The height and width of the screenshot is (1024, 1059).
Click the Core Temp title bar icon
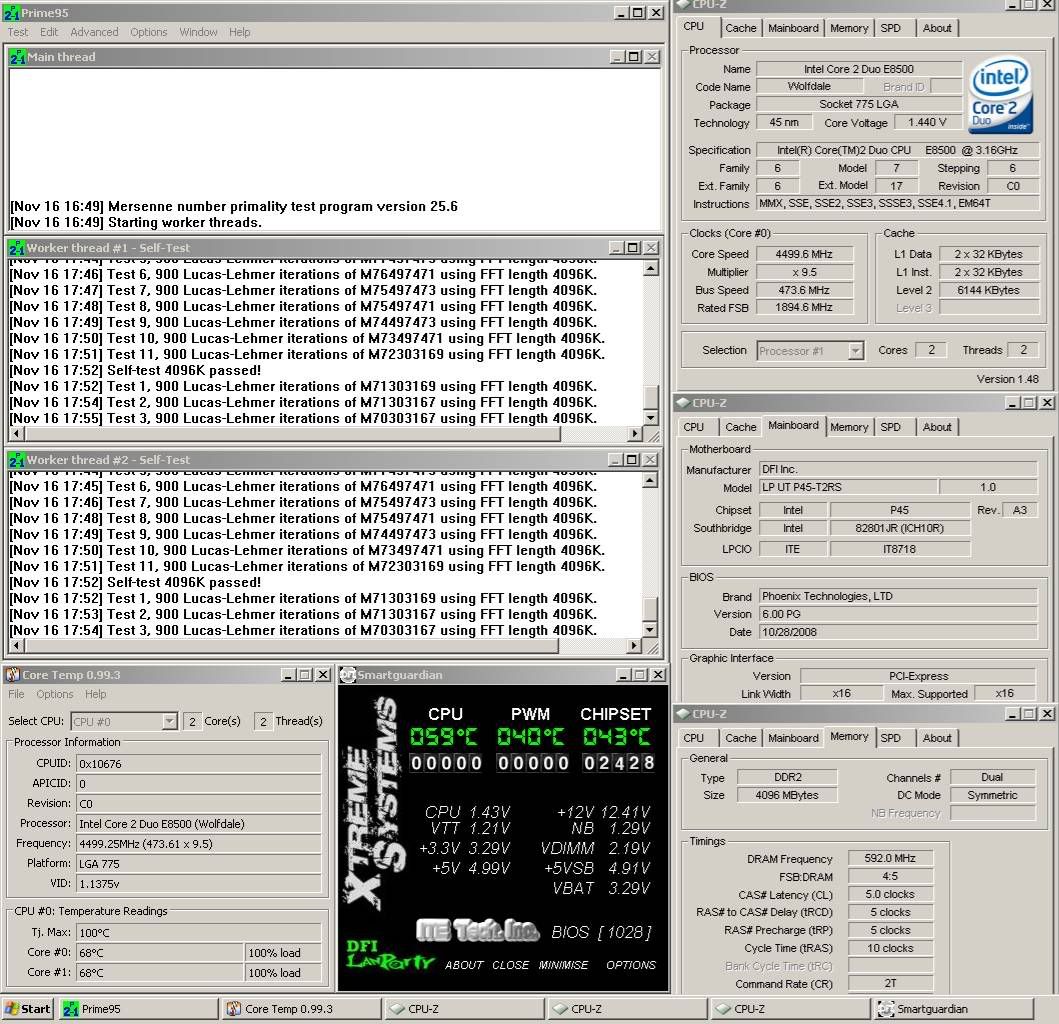[x=12, y=675]
